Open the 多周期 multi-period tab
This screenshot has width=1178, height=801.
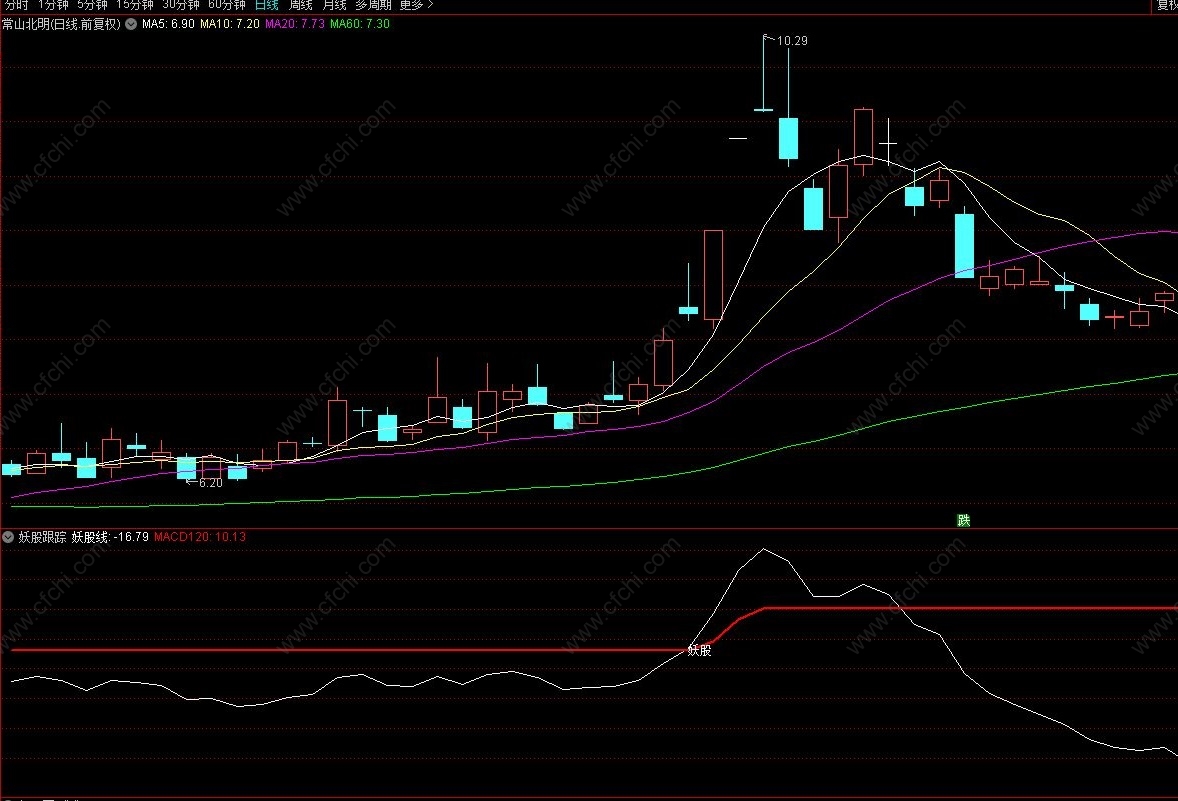[x=373, y=5]
